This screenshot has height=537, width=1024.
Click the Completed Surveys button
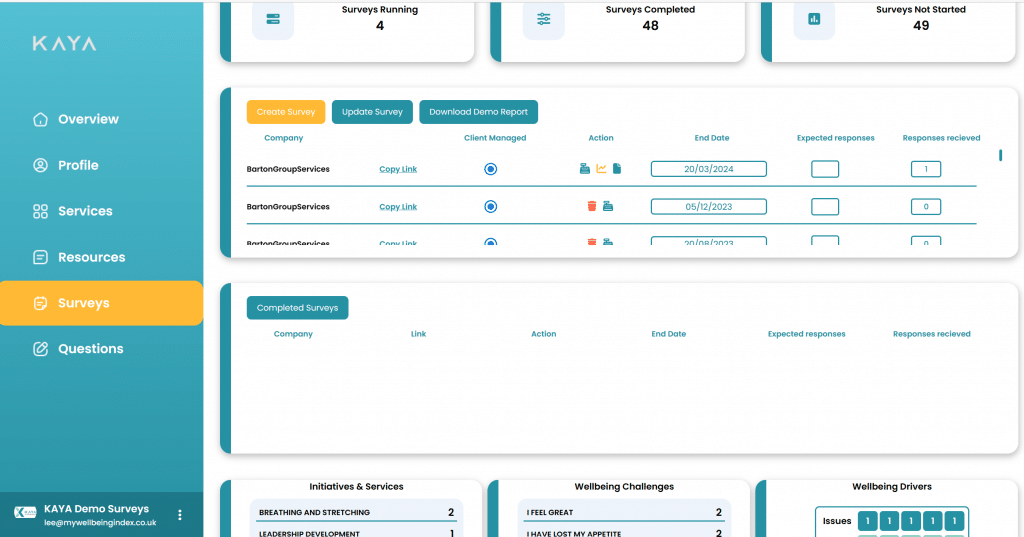pyautogui.click(x=297, y=308)
